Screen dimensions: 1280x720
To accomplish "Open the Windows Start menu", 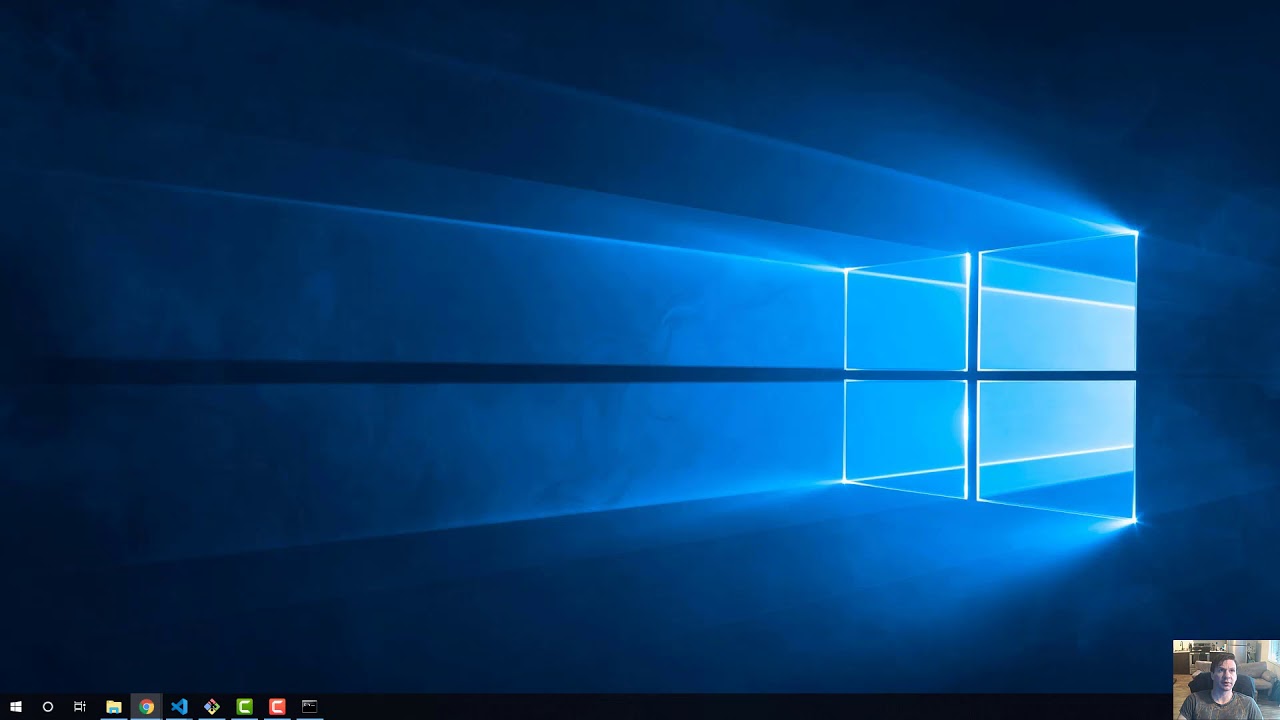I will [16, 707].
